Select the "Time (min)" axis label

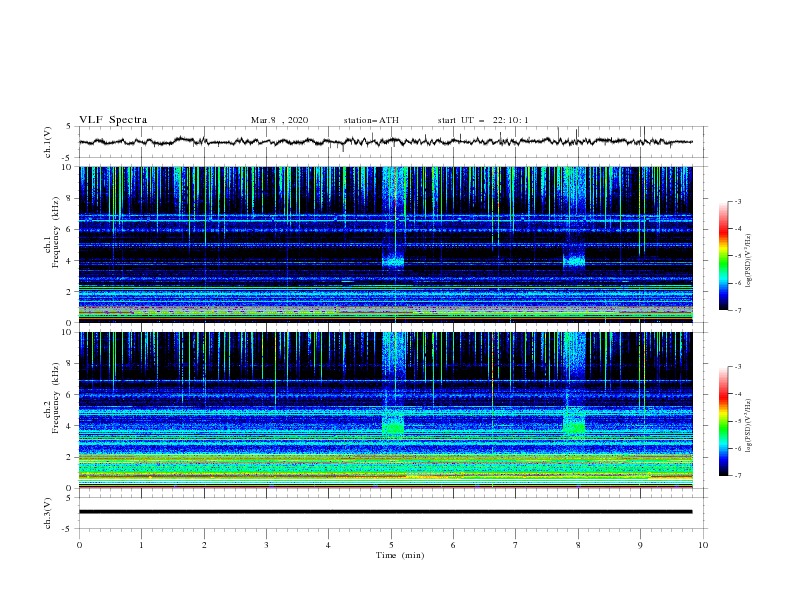pyautogui.click(x=400, y=555)
